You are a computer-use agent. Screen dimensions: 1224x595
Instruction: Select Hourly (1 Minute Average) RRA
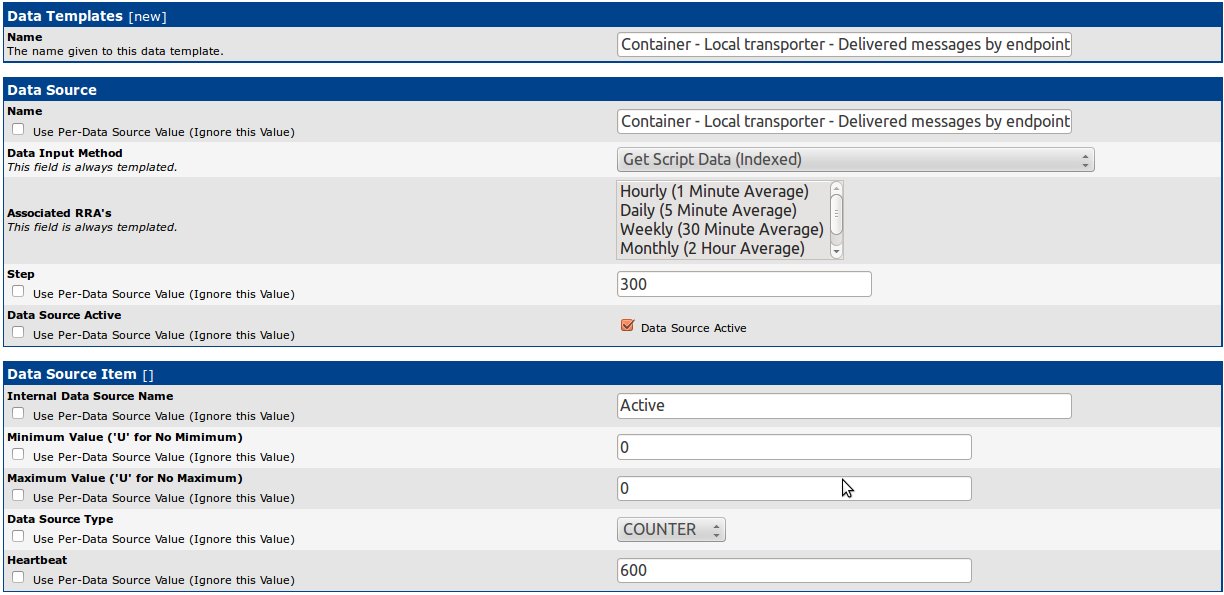714,191
